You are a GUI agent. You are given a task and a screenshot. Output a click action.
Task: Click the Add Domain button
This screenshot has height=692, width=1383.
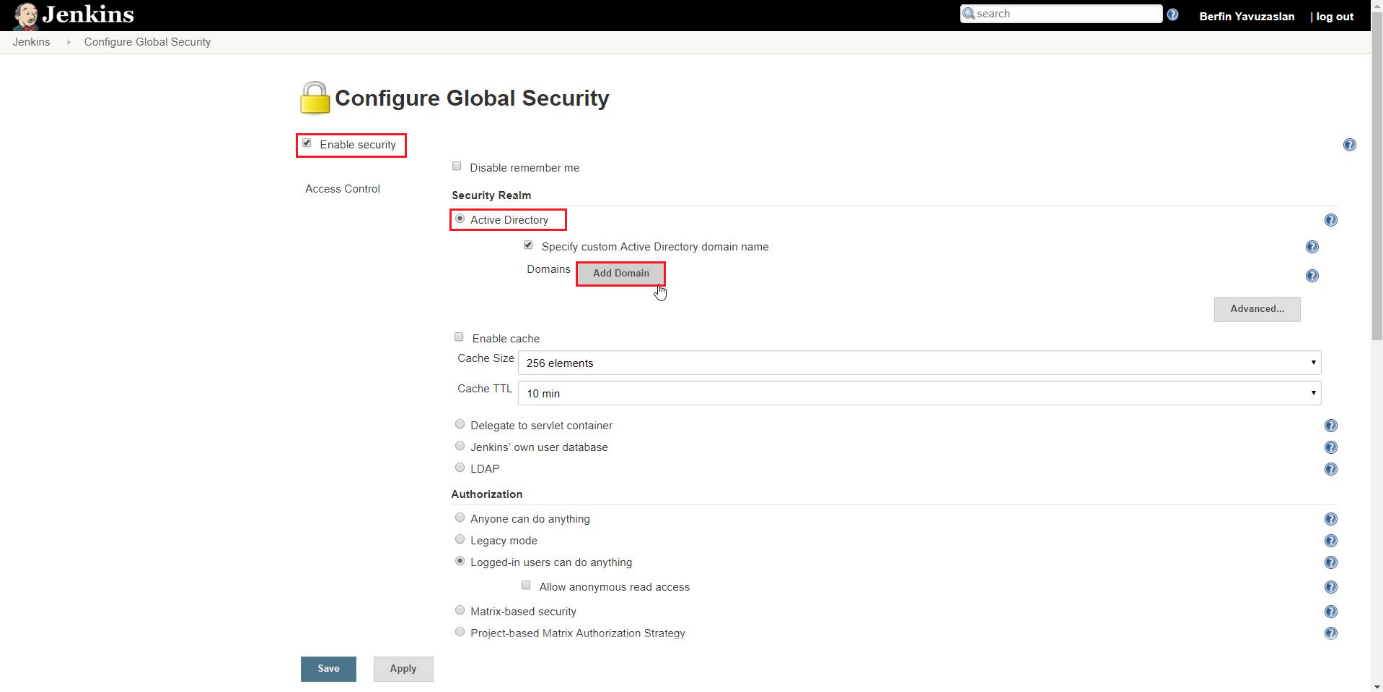coord(621,273)
